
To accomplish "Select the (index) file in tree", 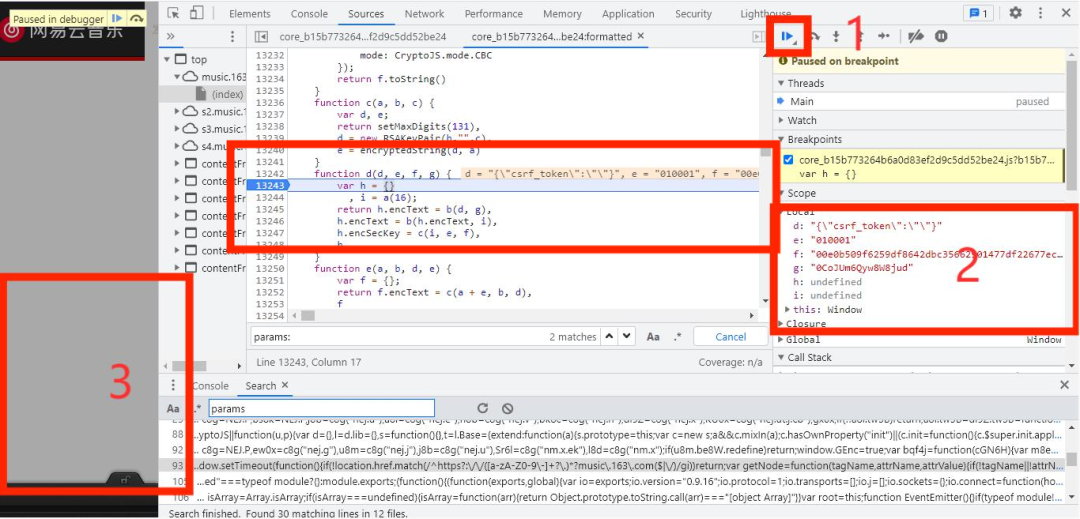I will tap(227, 94).
